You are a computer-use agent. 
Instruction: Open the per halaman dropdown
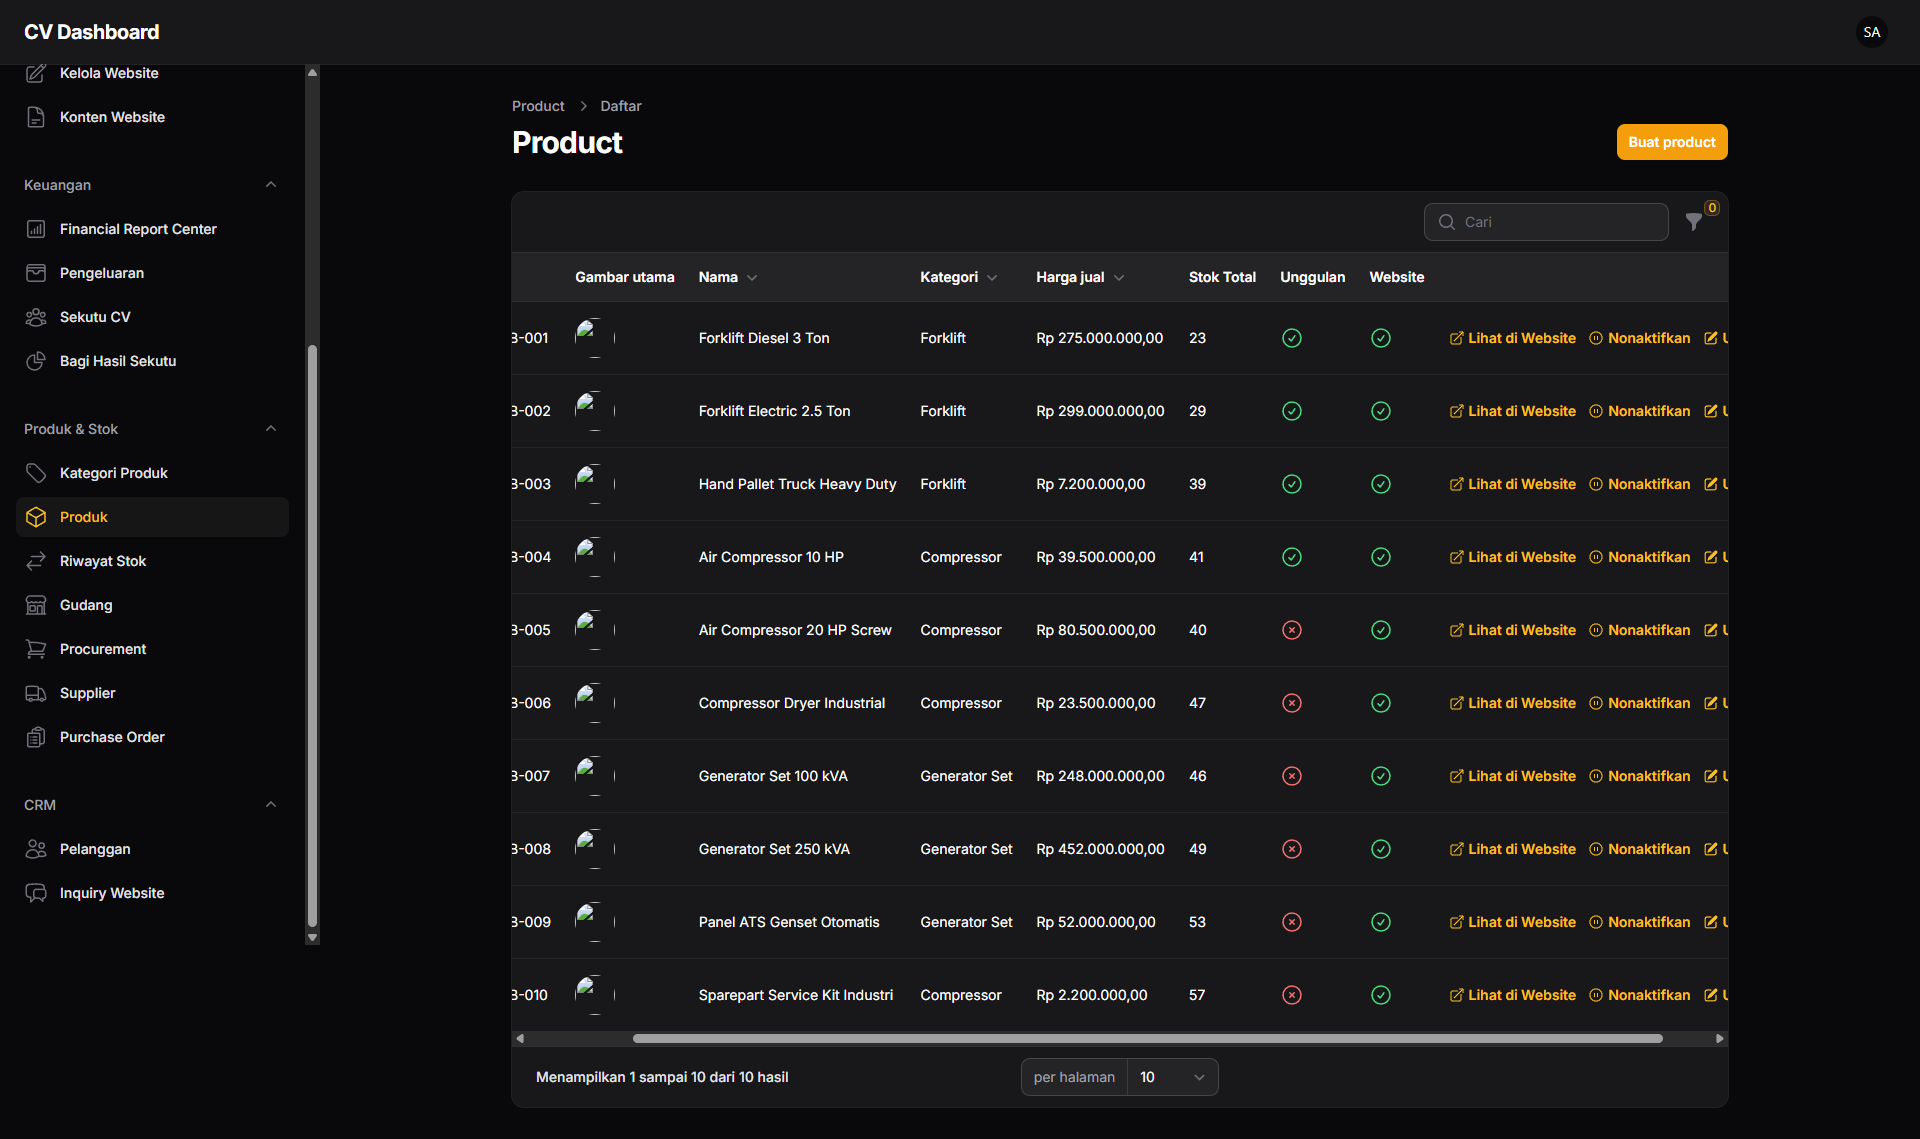(1171, 1077)
